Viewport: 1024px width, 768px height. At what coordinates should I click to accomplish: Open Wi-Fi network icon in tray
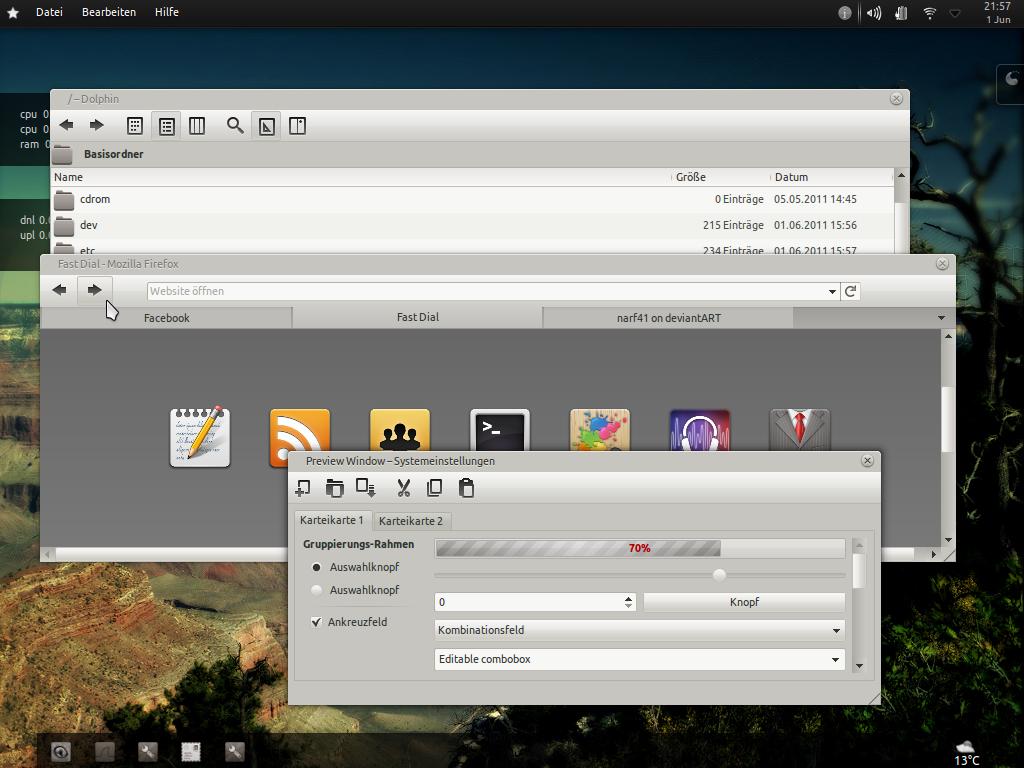coord(929,13)
